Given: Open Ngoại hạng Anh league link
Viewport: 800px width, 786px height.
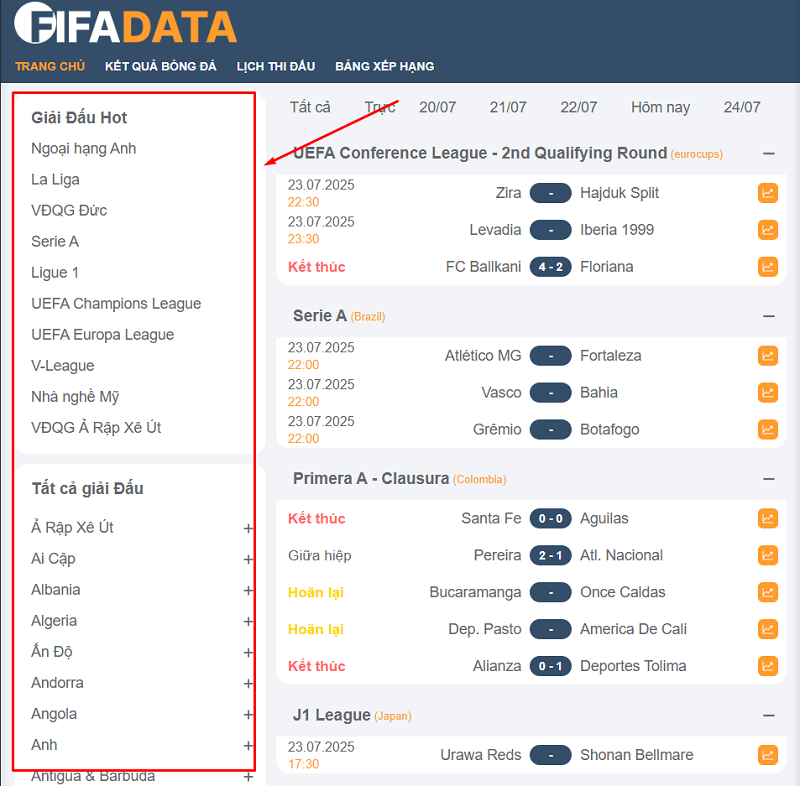Looking at the screenshot, I should [x=84, y=148].
